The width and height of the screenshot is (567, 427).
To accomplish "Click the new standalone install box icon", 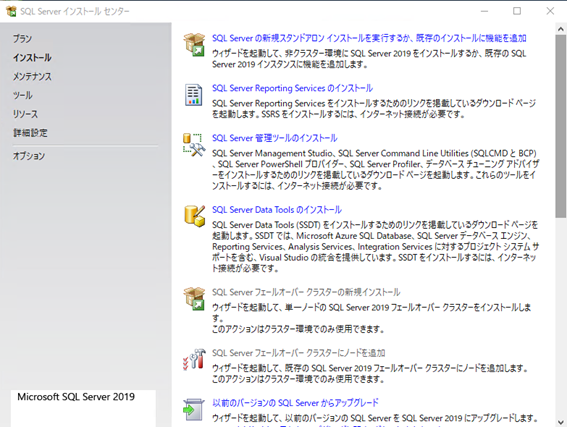I will pos(194,44).
